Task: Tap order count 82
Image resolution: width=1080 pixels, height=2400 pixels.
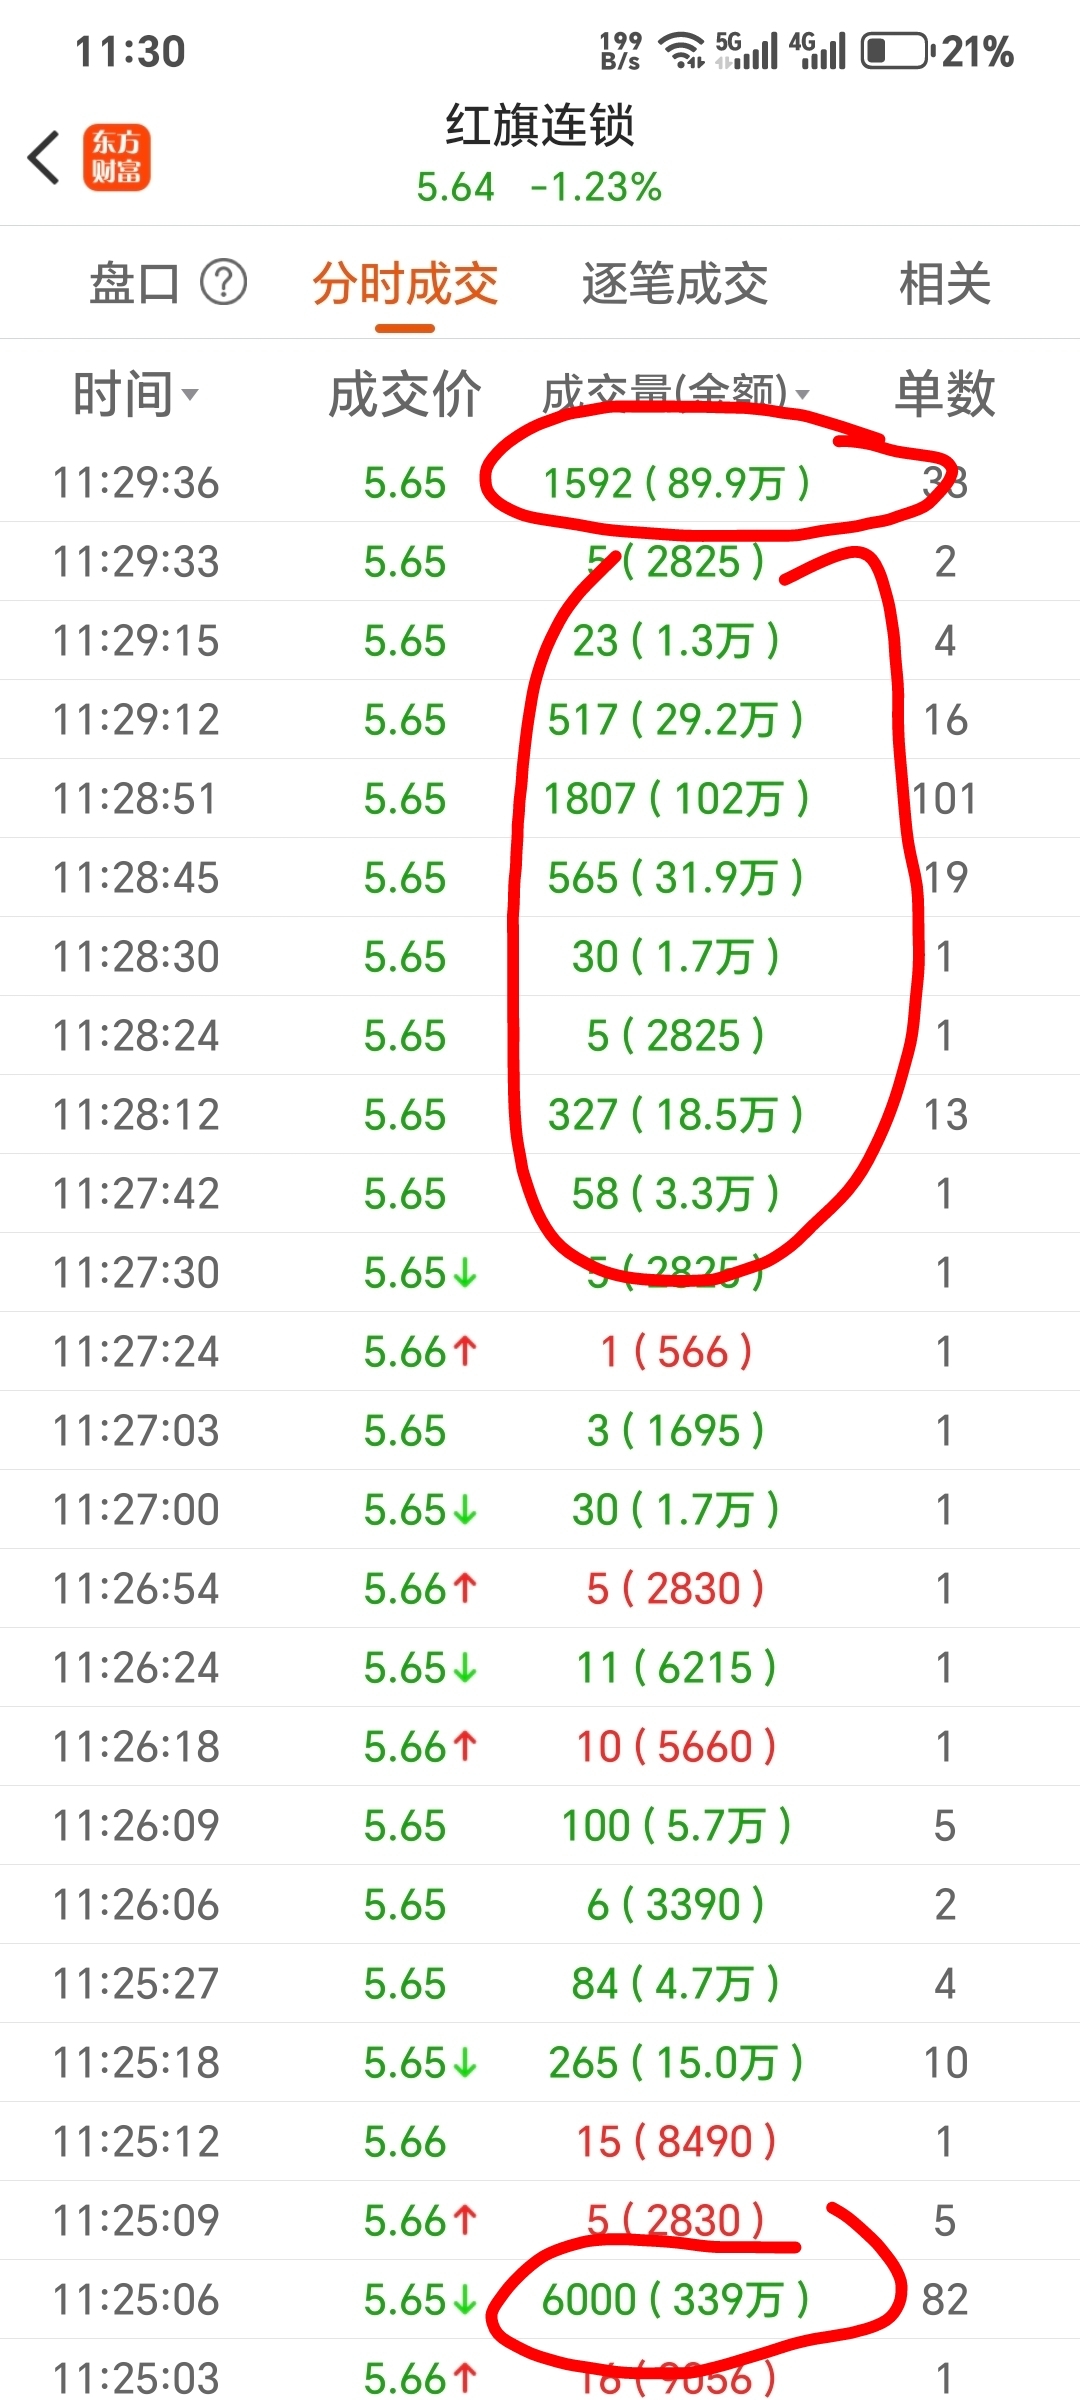Action: click(945, 2300)
